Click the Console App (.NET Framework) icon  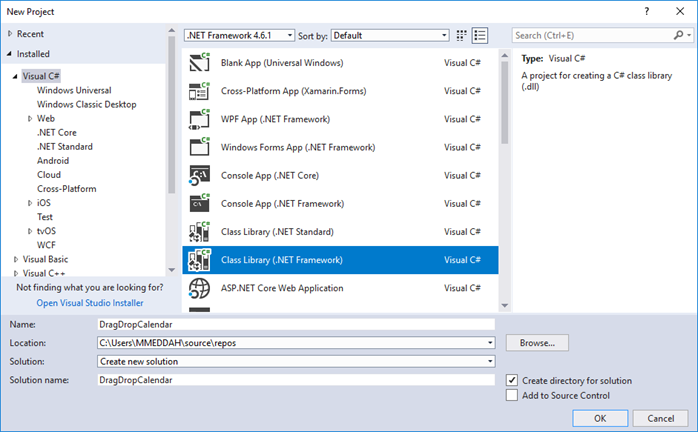(x=199, y=204)
